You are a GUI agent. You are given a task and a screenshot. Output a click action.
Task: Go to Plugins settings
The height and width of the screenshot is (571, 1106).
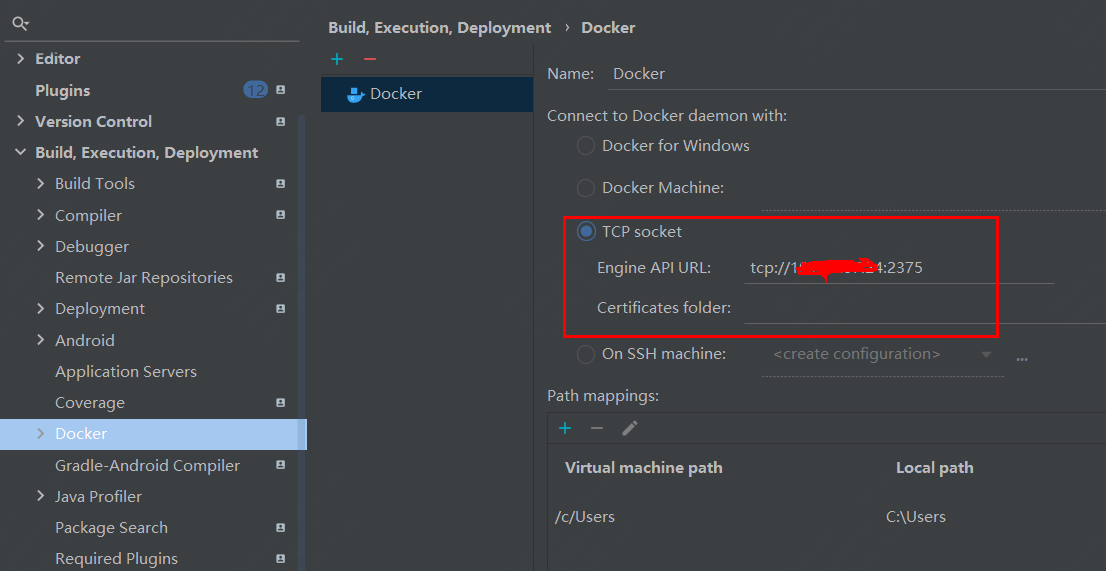(x=63, y=91)
